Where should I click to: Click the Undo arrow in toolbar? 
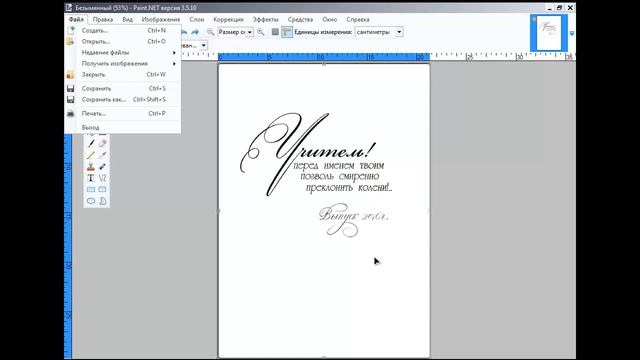click(184, 32)
